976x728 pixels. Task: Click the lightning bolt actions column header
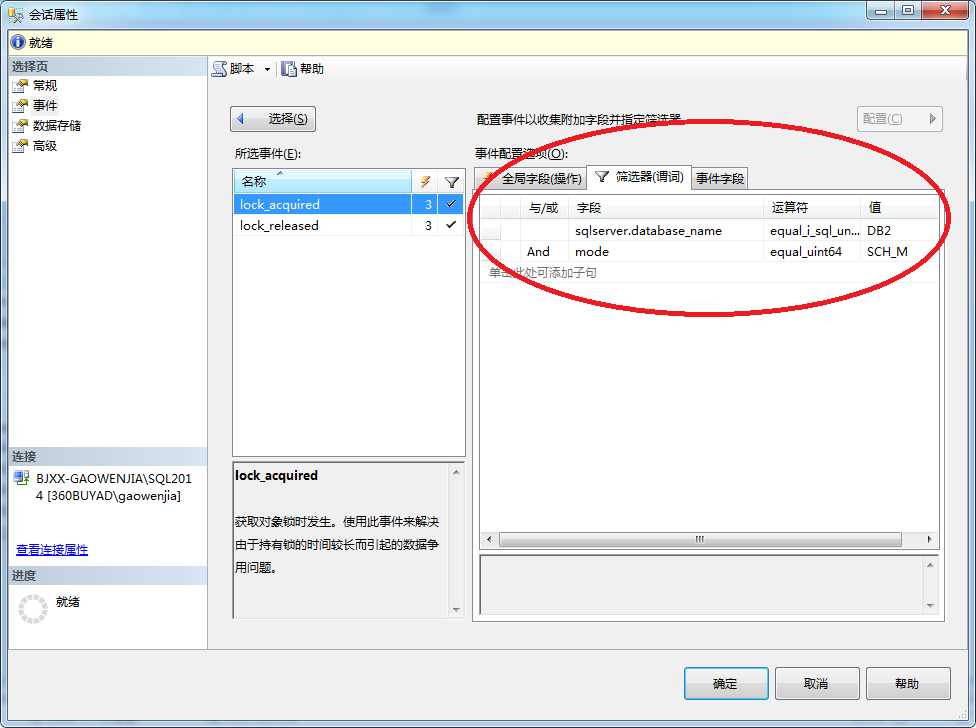pos(425,182)
